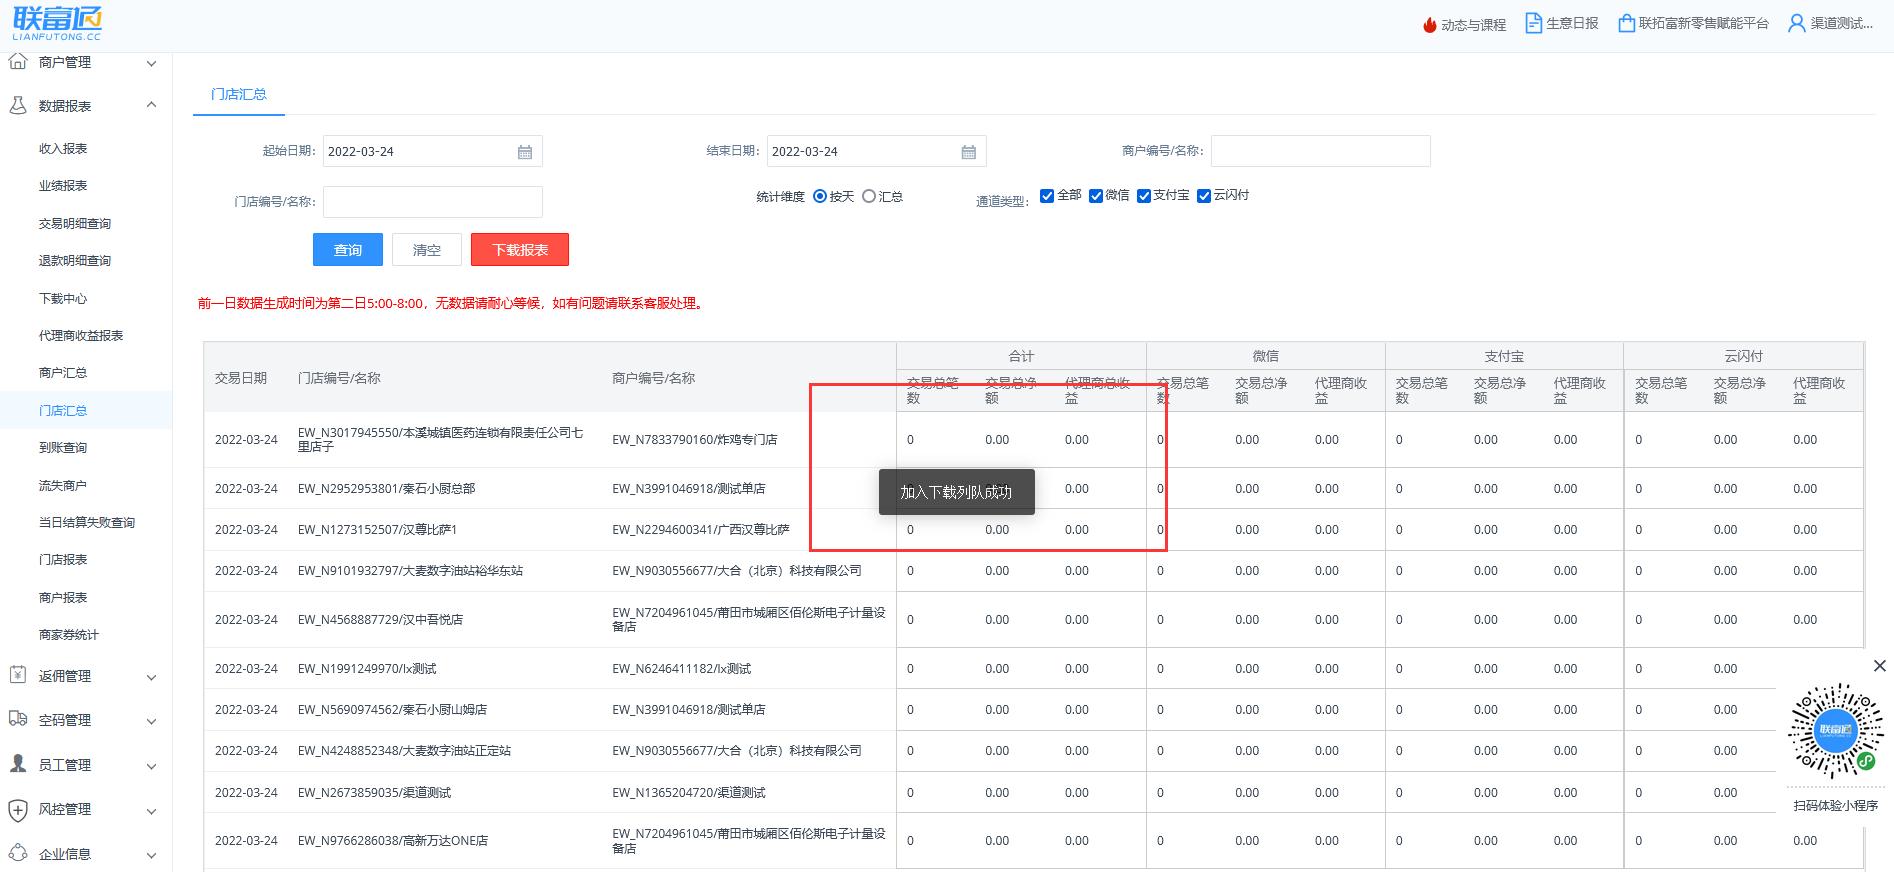Open 商家券统计 menu item
The image size is (1894, 872).
coord(69,634)
